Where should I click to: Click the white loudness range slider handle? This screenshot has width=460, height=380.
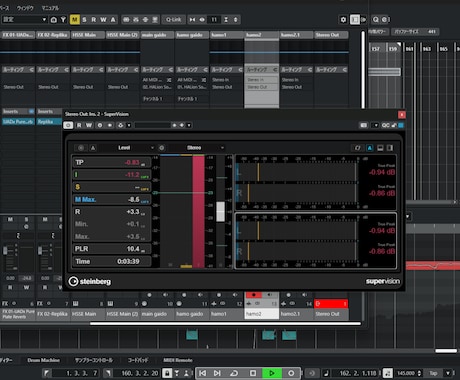[x=220, y=211]
